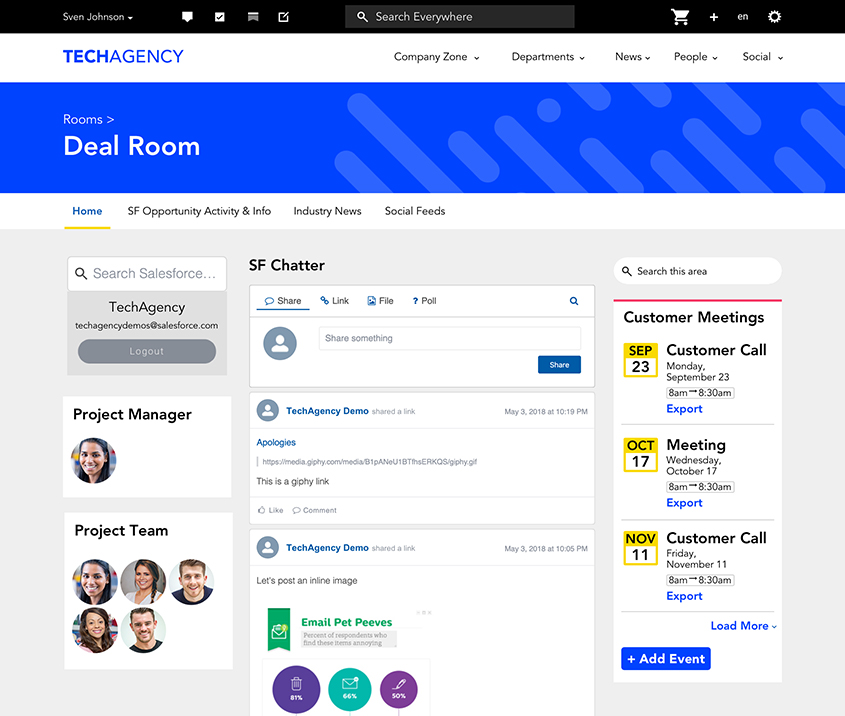845x716 pixels.
Task: Click the user avatar beside Share something
Action: 280,343
